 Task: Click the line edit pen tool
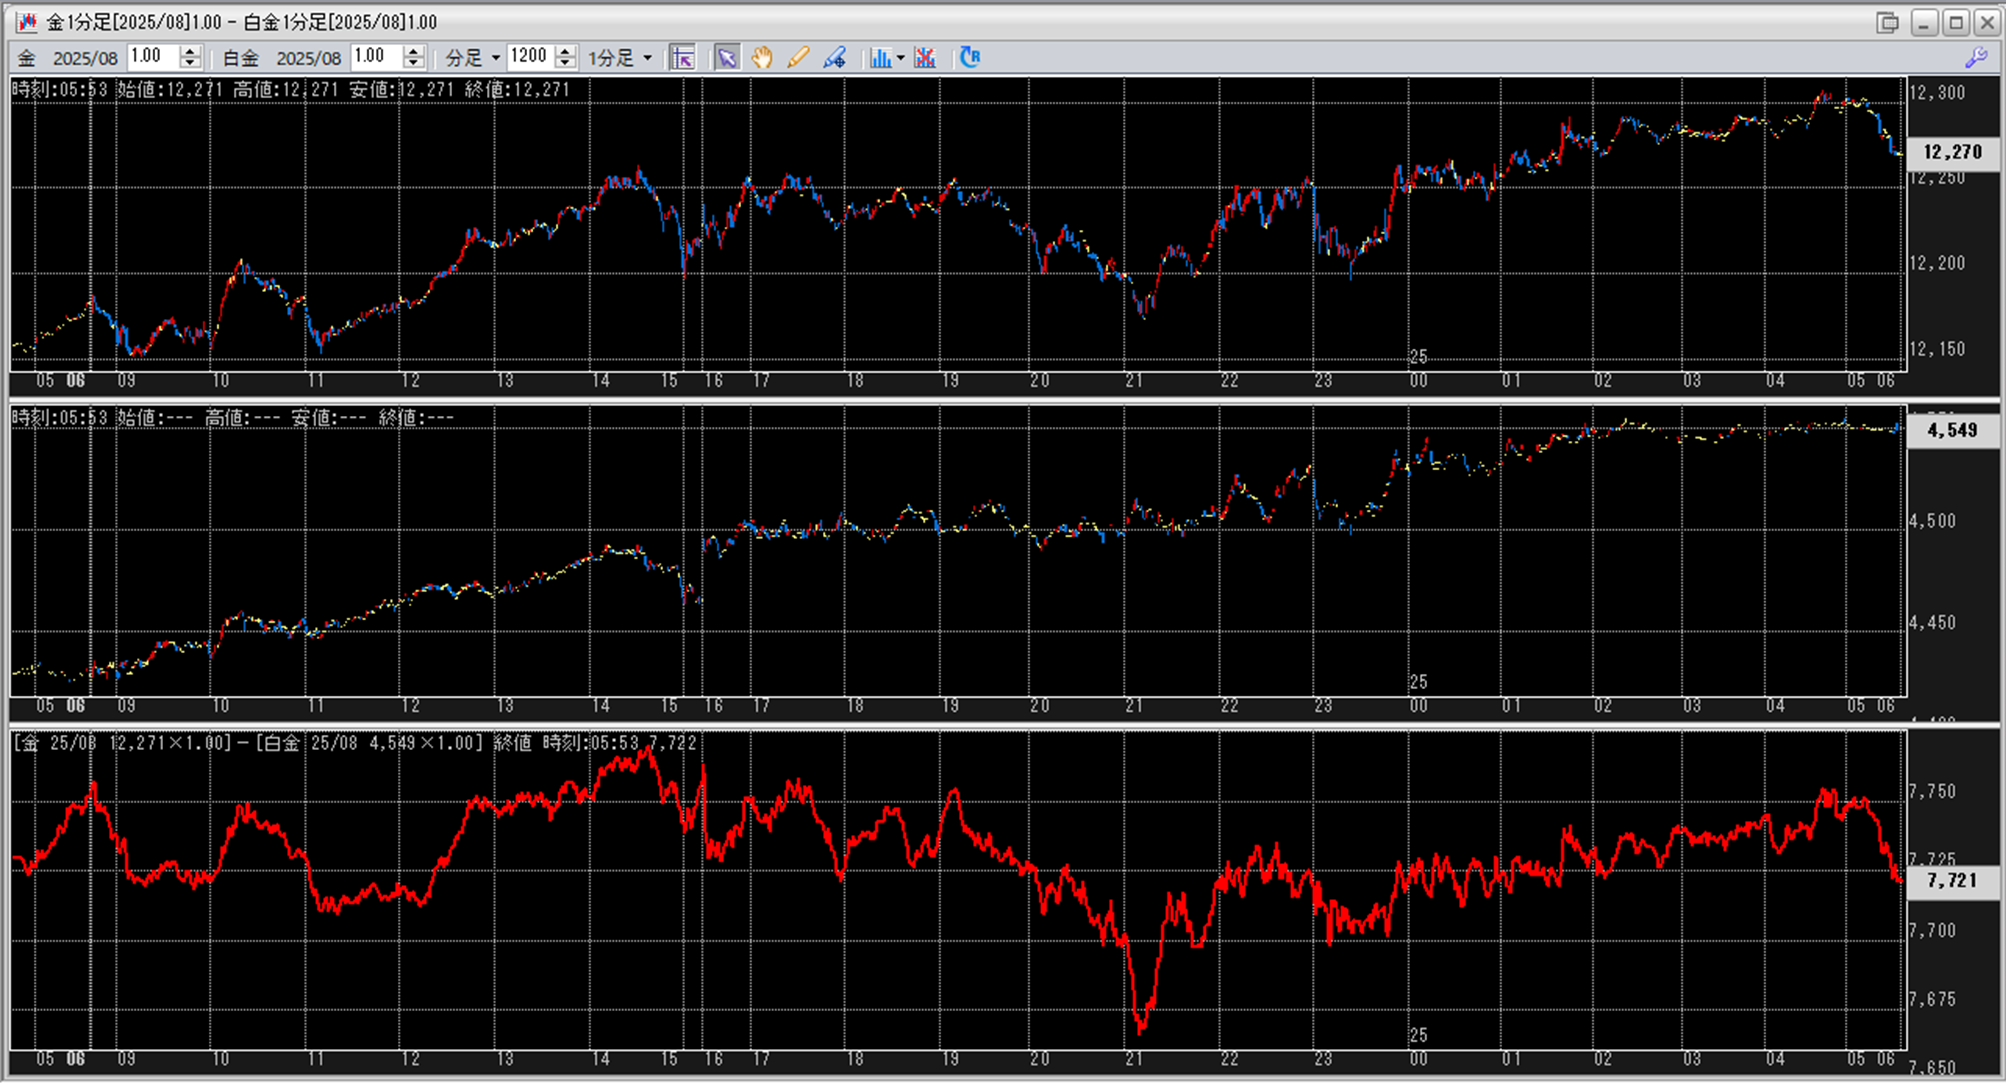coord(834,57)
